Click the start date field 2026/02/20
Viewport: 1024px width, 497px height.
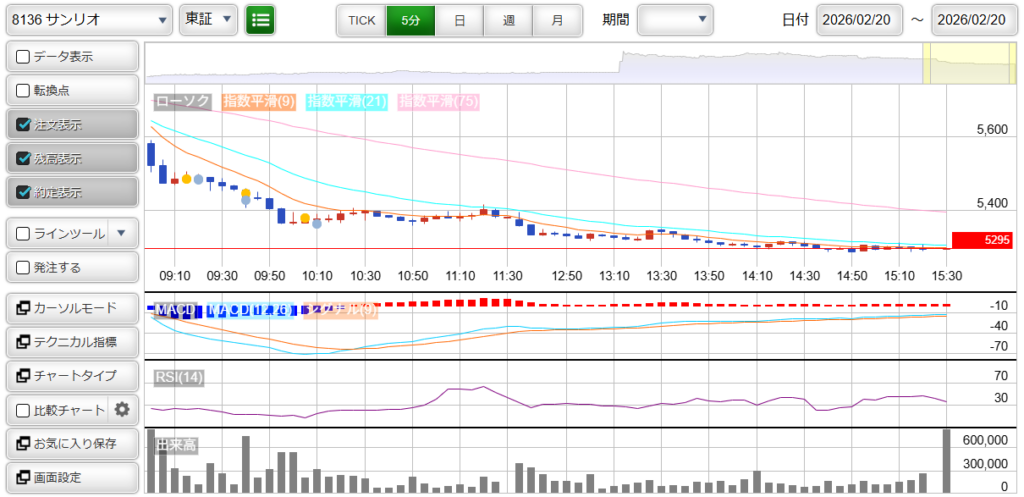860,20
